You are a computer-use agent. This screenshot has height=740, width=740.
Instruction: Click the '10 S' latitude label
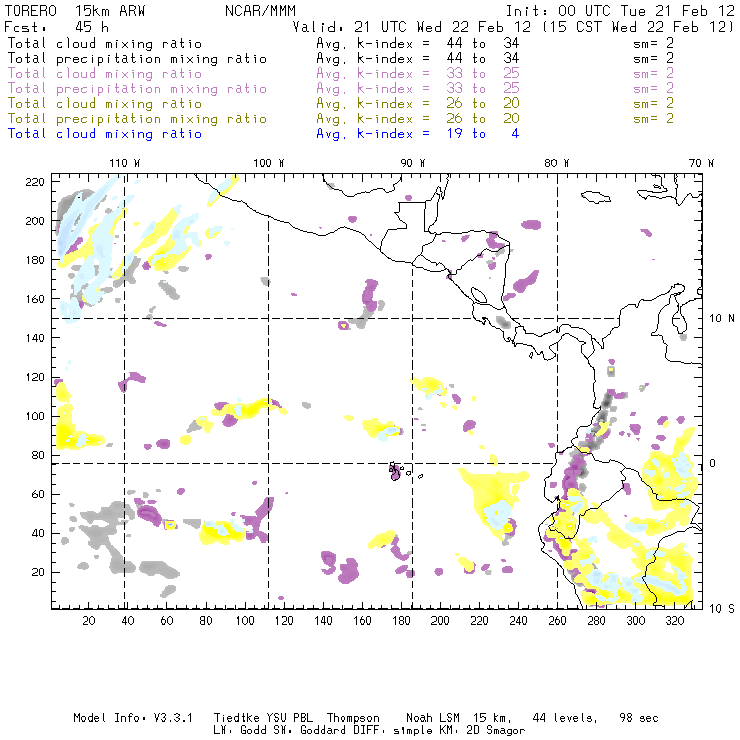click(x=722, y=609)
